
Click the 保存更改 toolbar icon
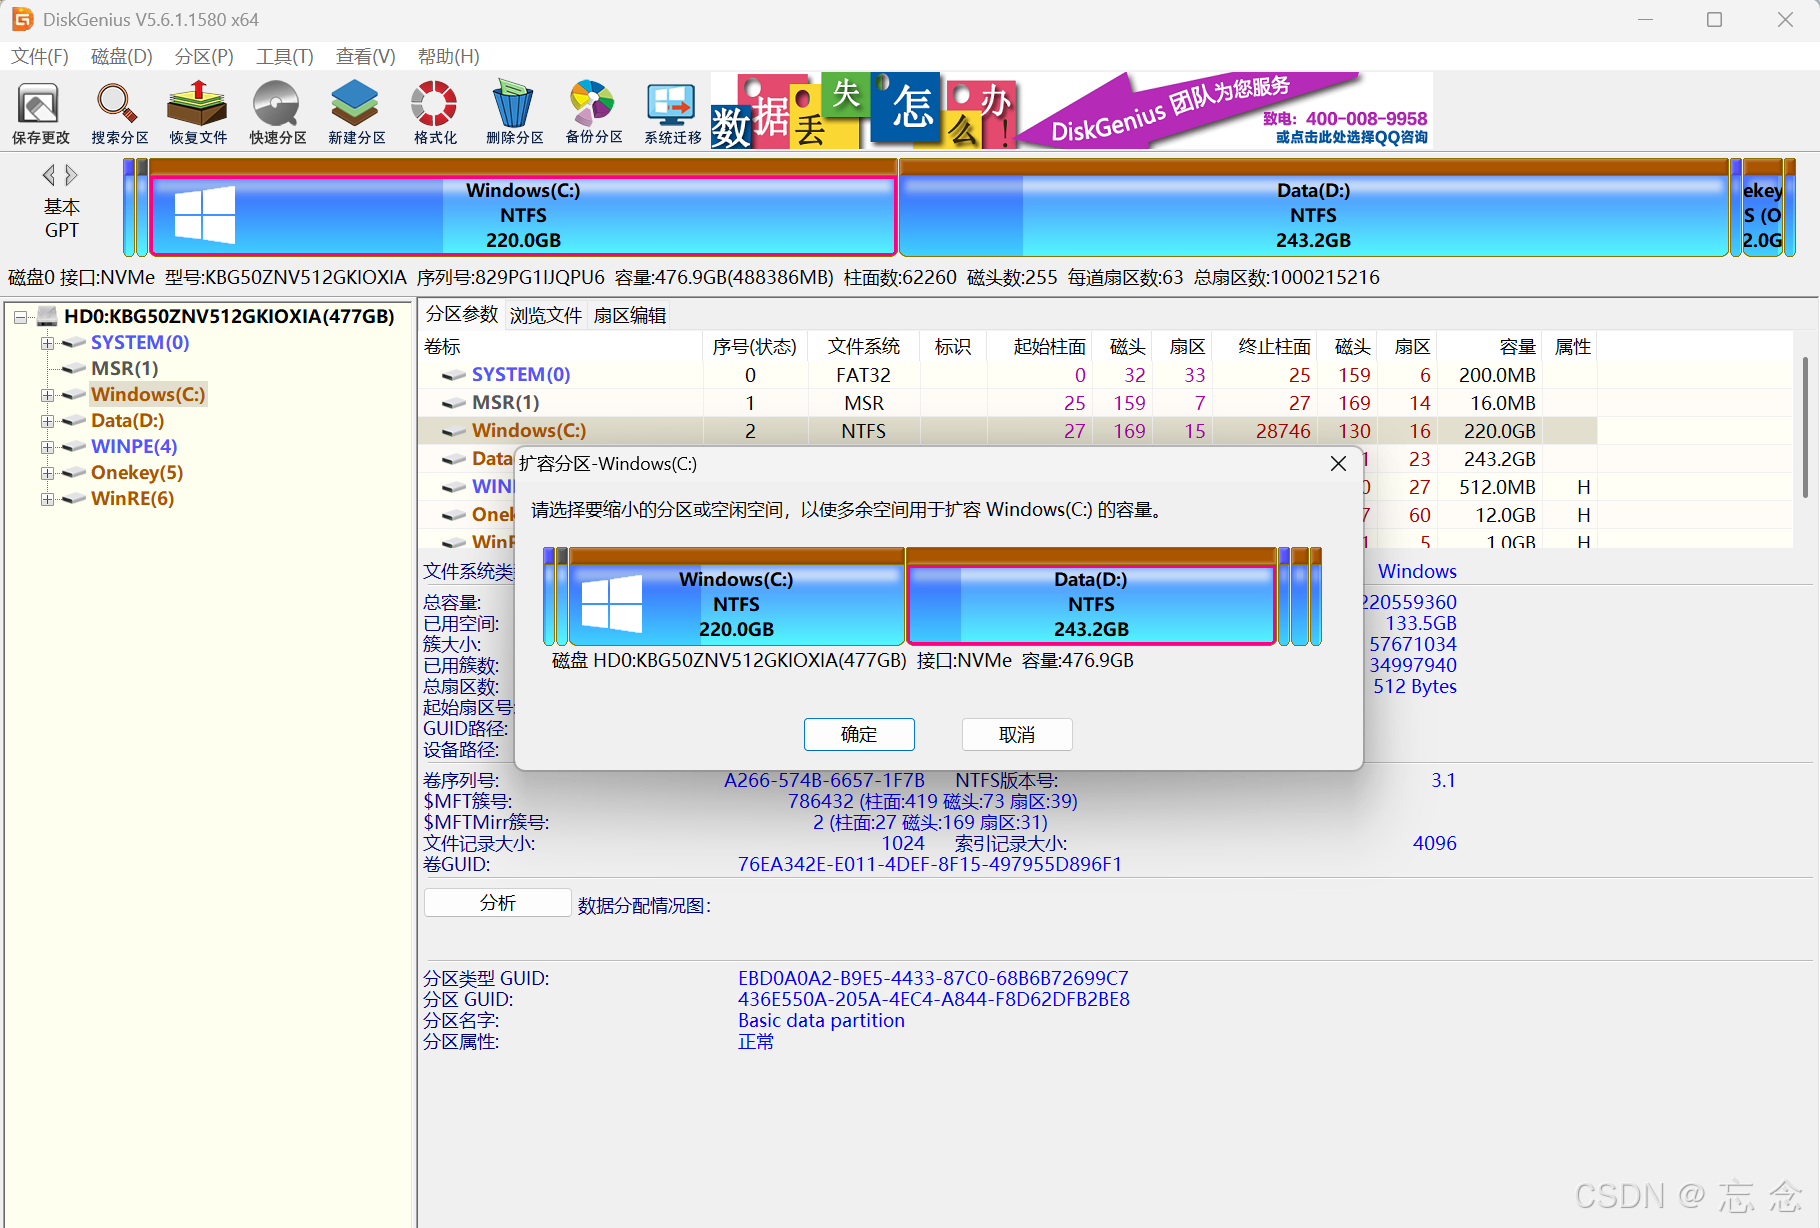click(x=40, y=112)
